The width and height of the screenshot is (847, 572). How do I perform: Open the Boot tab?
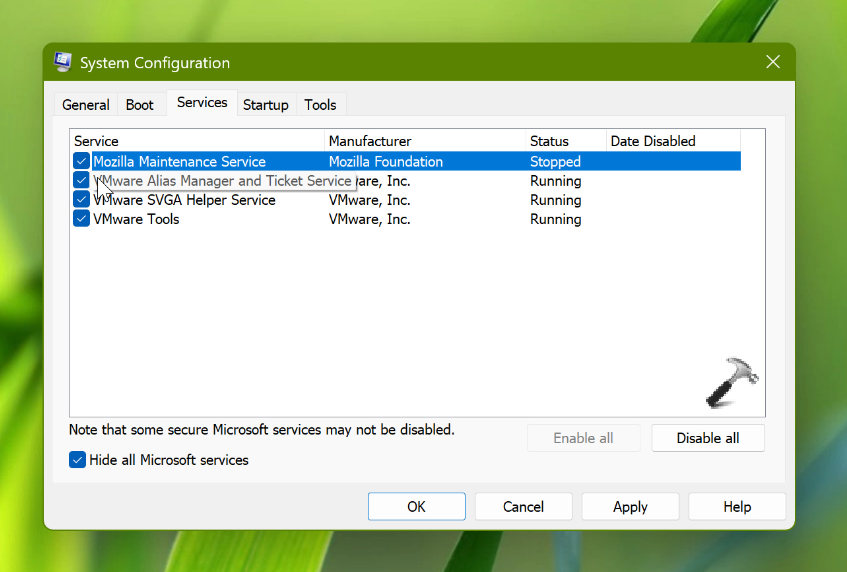tap(140, 105)
